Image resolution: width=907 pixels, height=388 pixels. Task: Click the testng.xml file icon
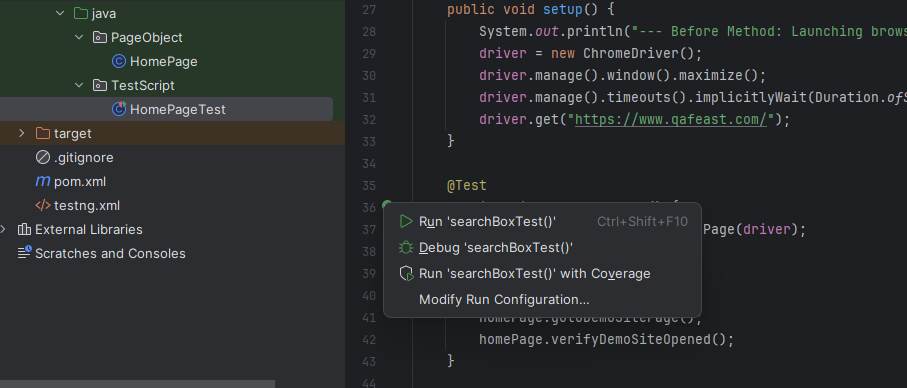(43, 205)
